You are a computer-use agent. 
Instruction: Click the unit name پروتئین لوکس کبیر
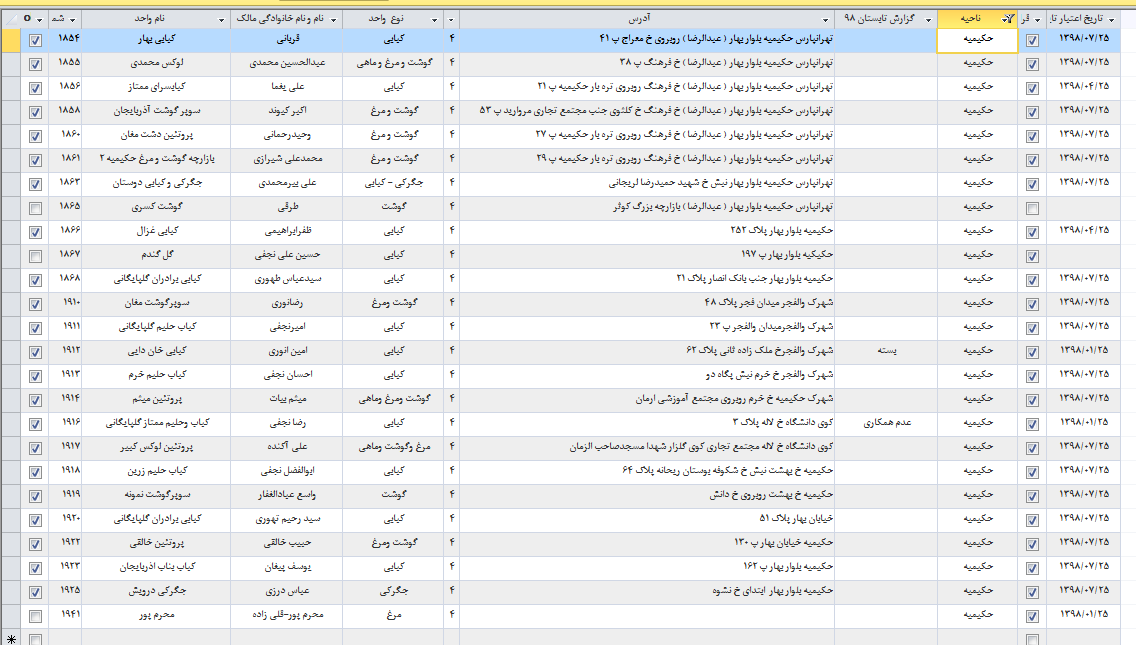tap(156, 447)
